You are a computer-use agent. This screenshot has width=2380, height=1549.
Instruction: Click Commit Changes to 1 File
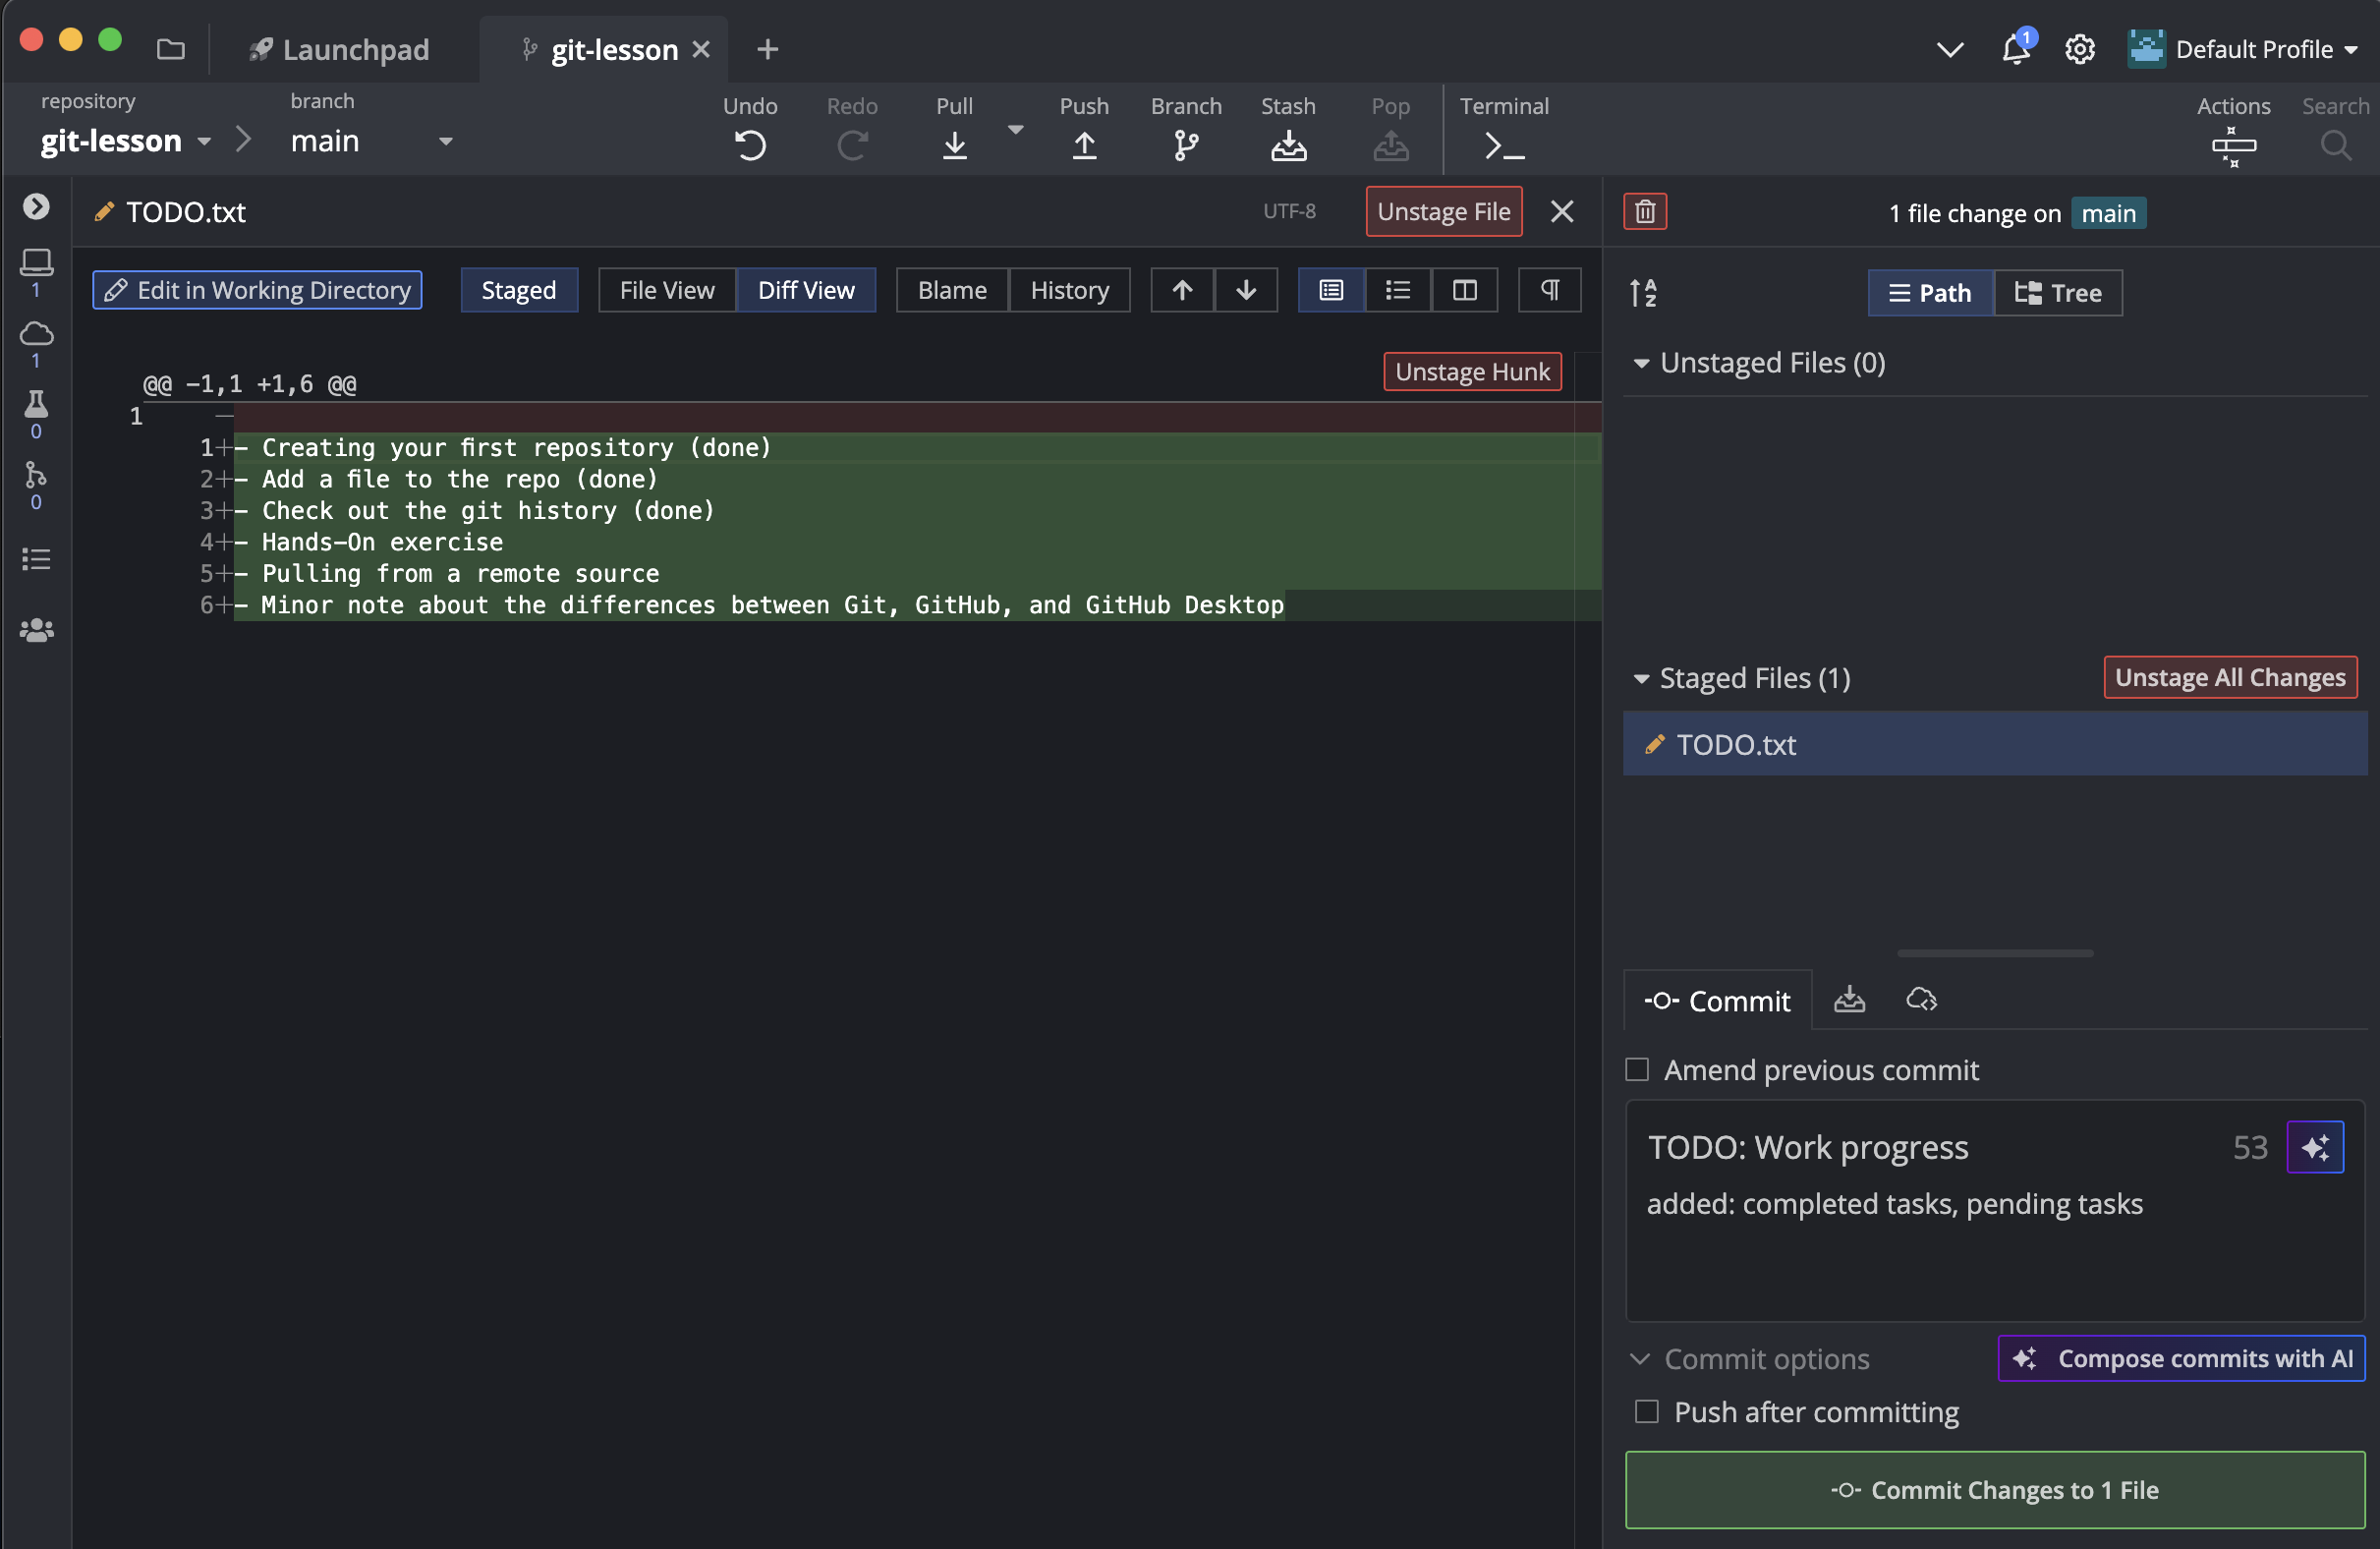click(1994, 1489)
